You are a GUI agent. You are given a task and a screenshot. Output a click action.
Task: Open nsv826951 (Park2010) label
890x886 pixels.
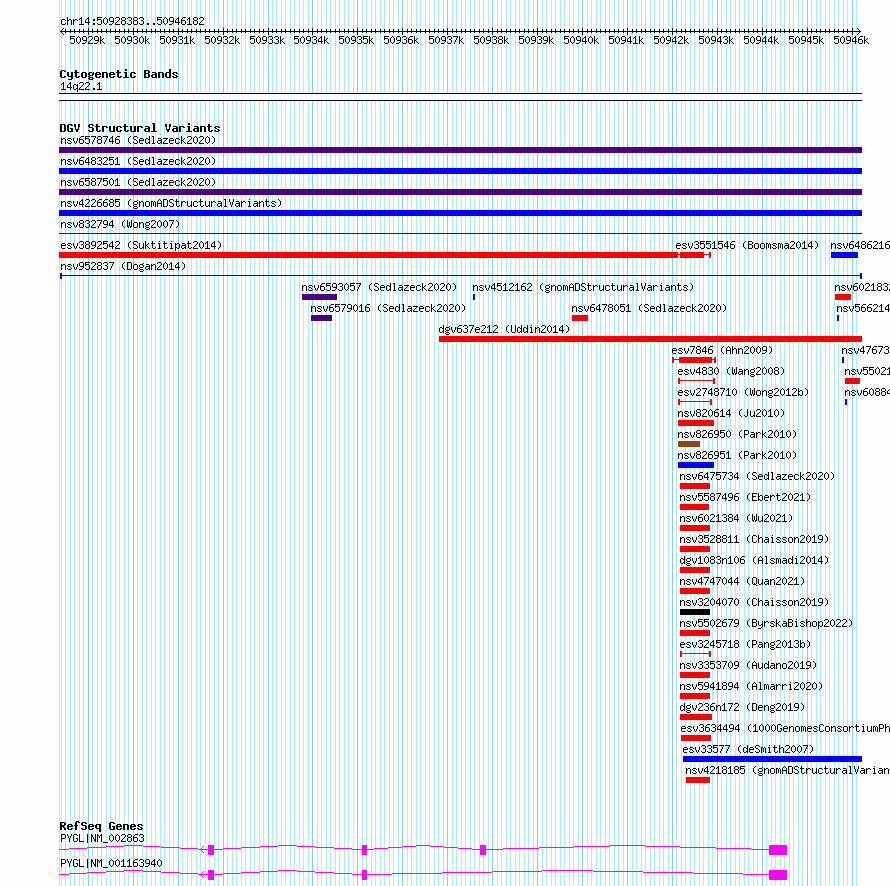pyautogui.click(x=737, y=455)
